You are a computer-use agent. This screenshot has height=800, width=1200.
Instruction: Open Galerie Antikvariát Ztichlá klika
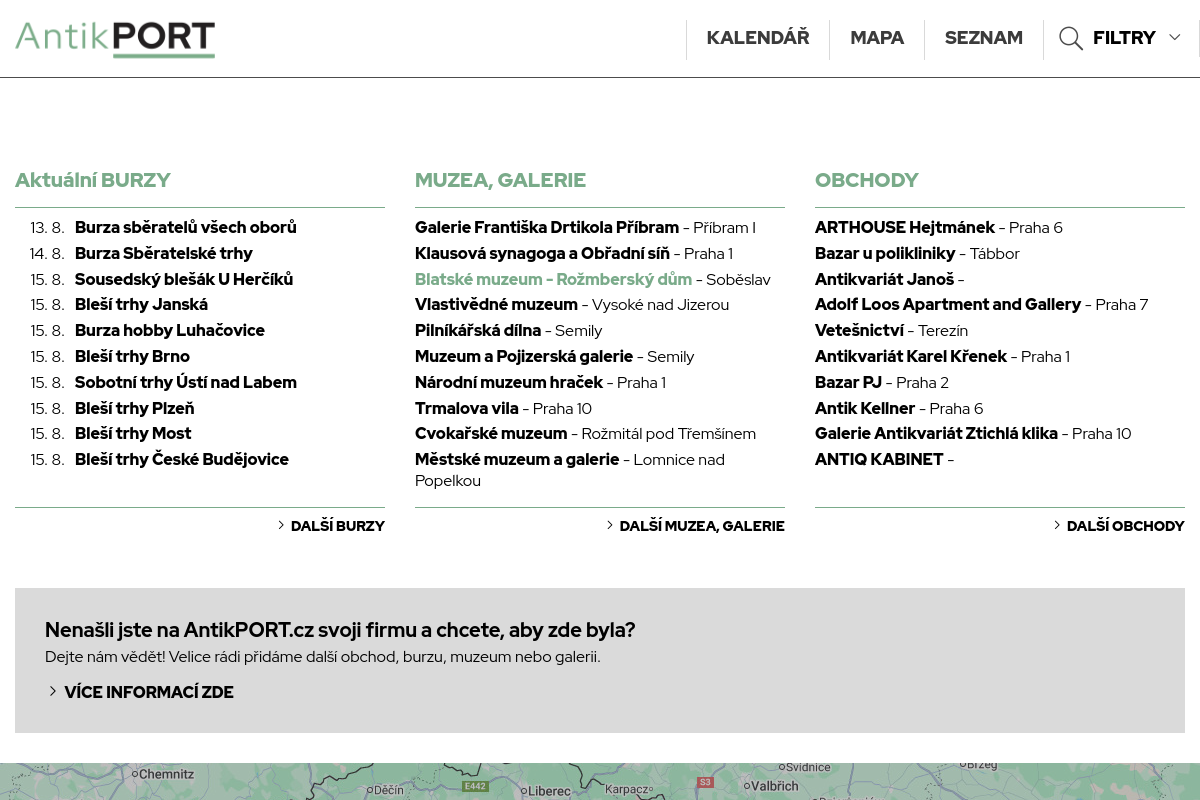tap(936, 433)
